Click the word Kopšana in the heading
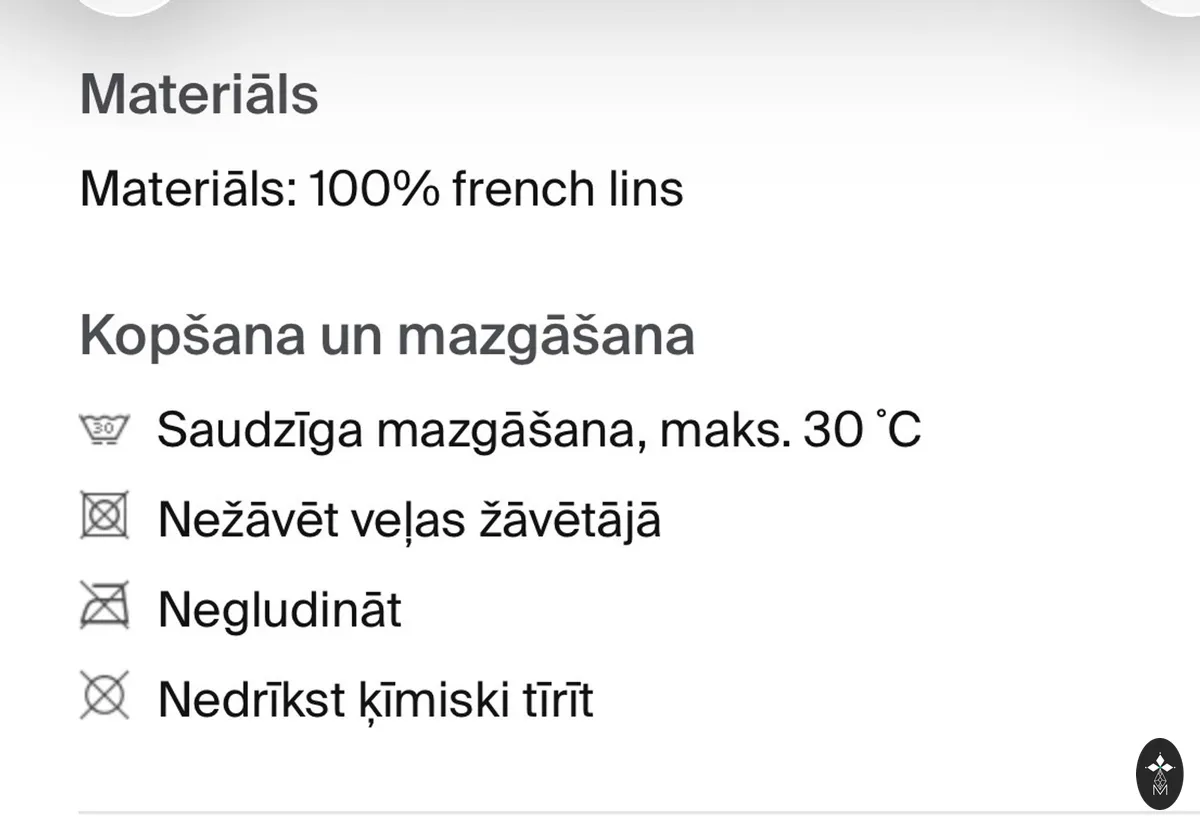This screenshot has height=826, width=1200. 192,337
